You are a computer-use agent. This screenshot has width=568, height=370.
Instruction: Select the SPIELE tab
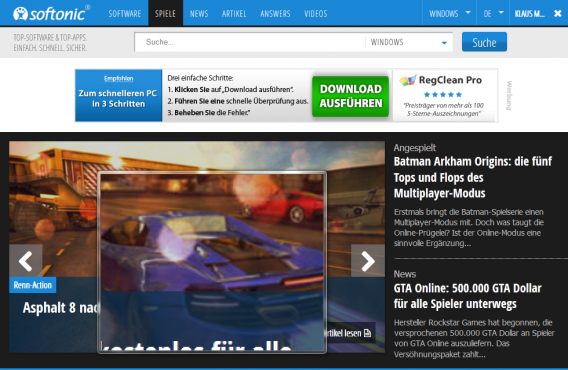tap(165, 13)
